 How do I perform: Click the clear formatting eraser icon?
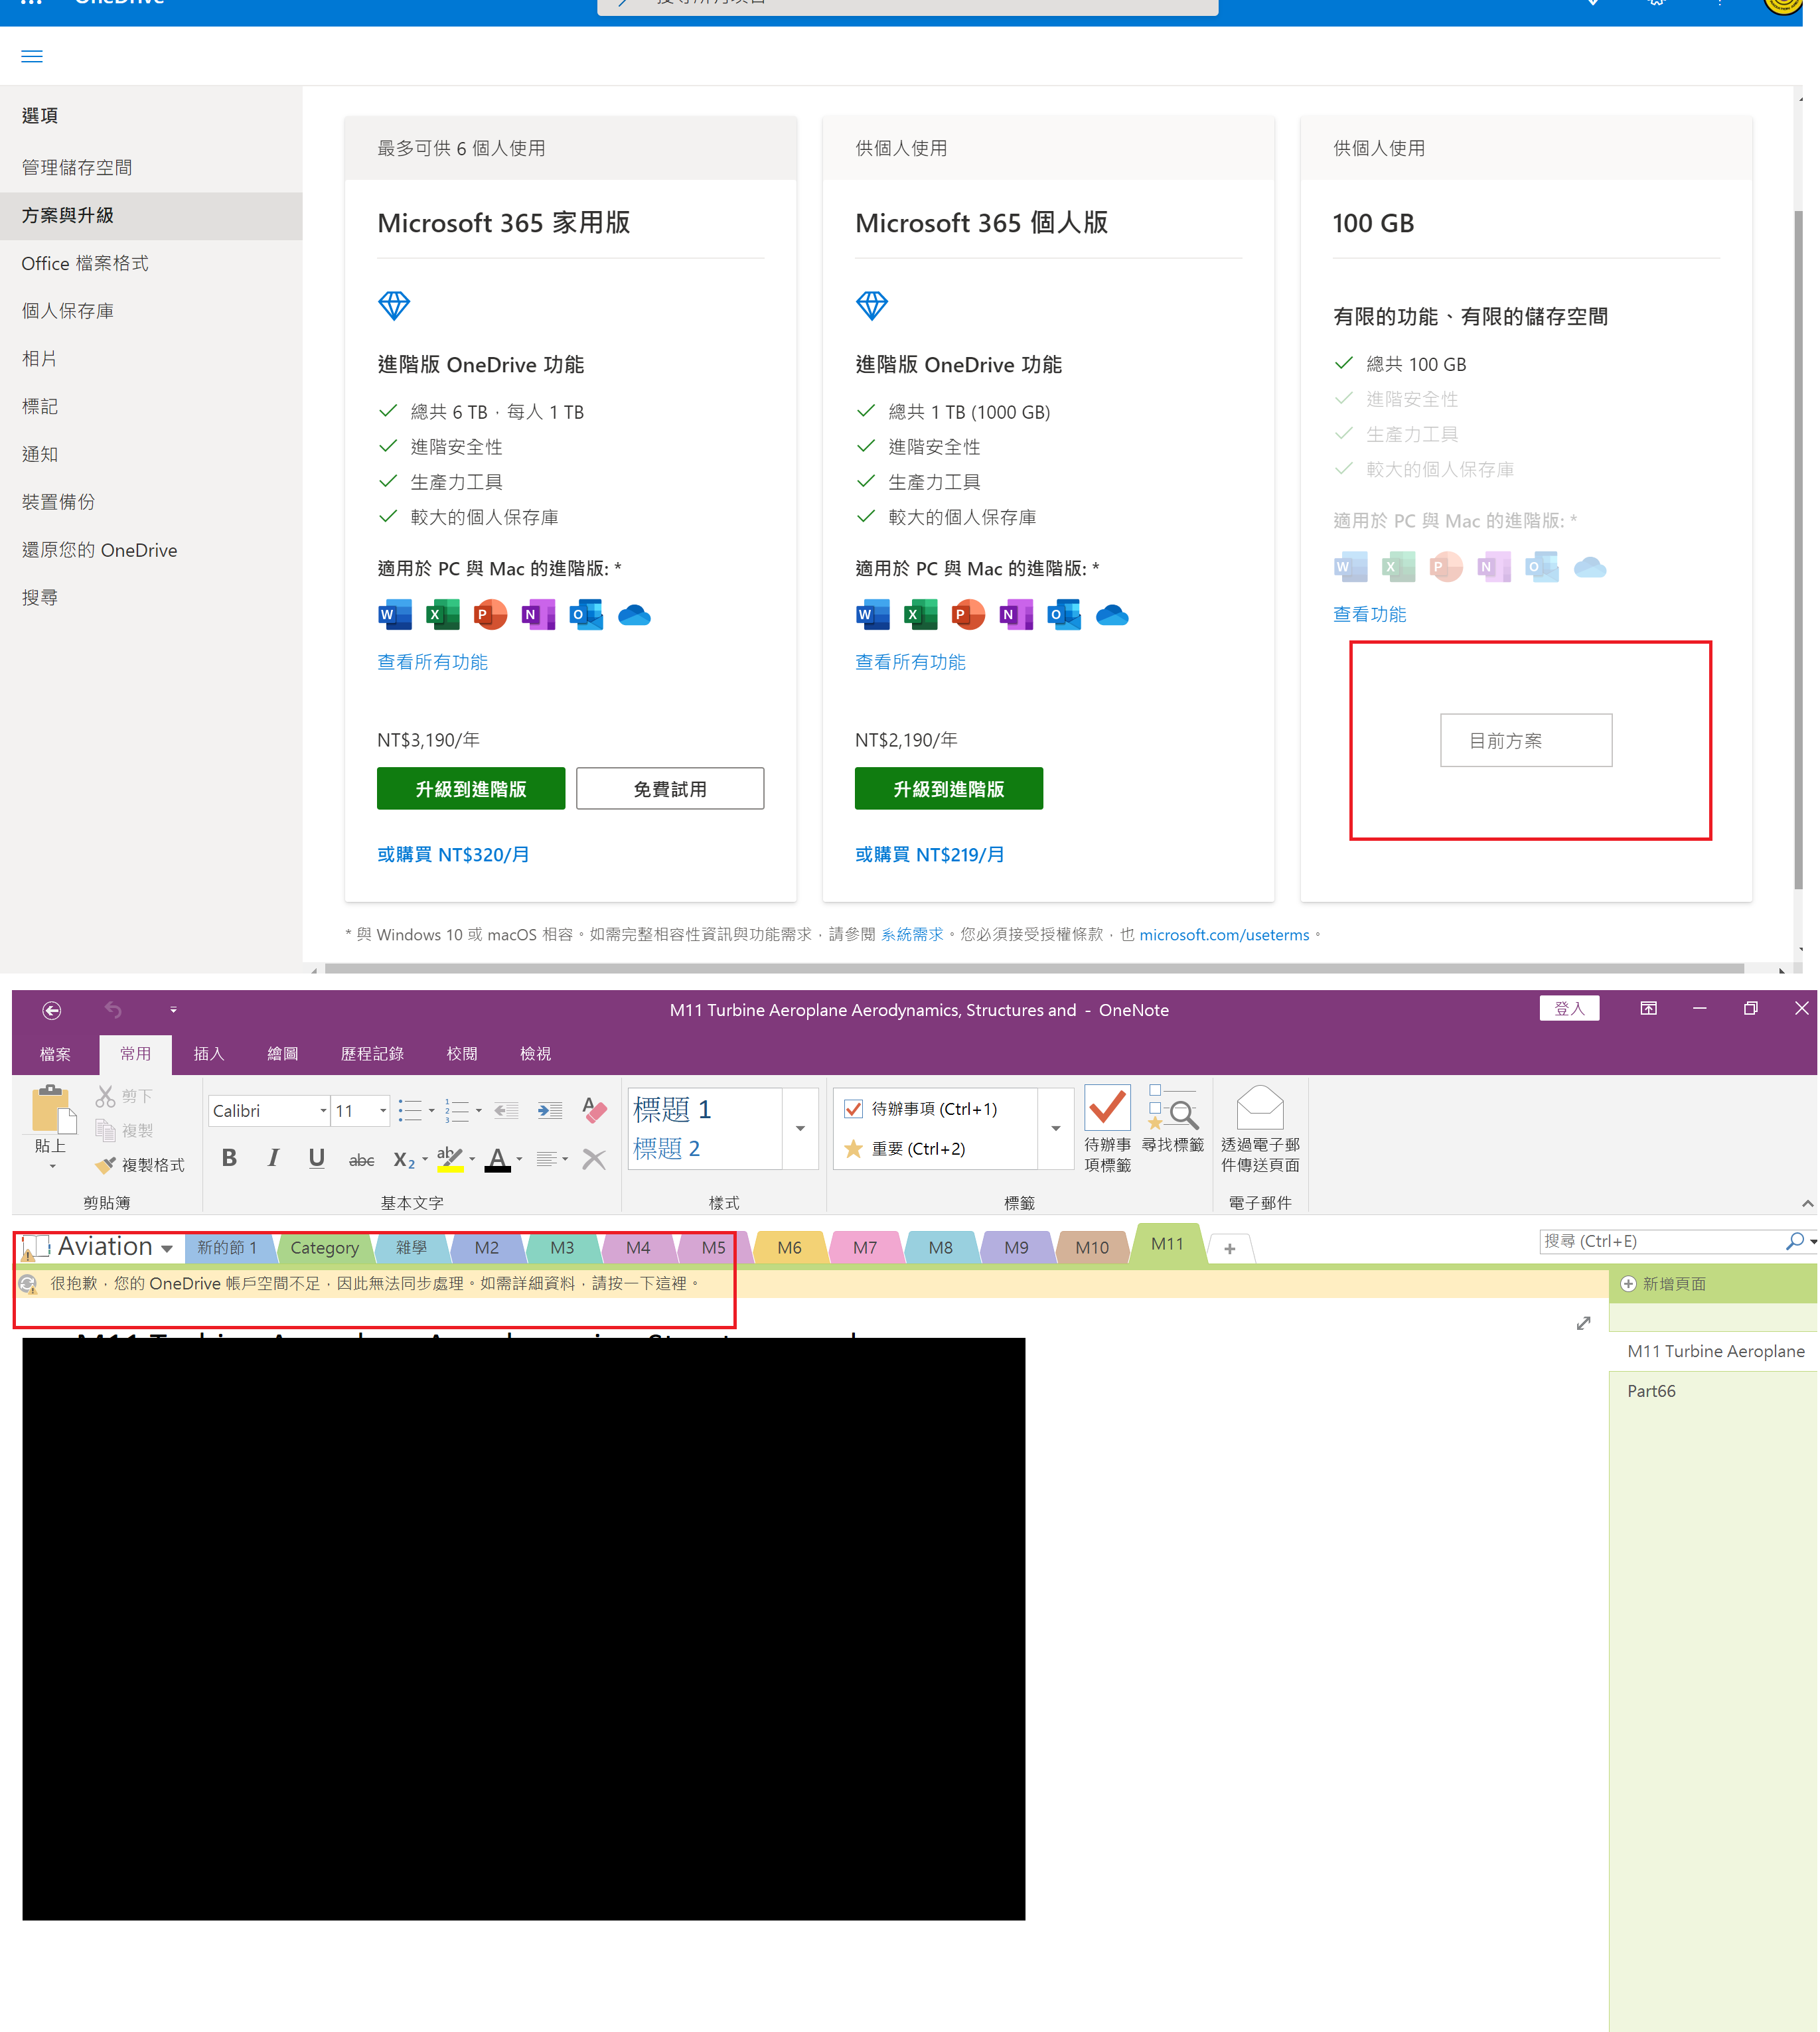pos(594,1110)
